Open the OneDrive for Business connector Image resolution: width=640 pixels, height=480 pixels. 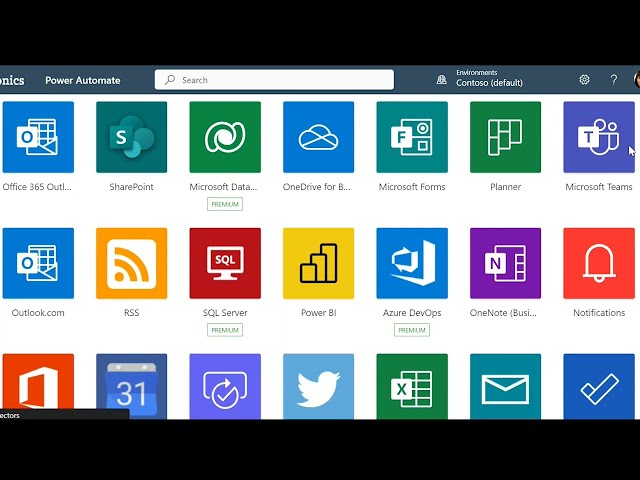coord(318,137)
